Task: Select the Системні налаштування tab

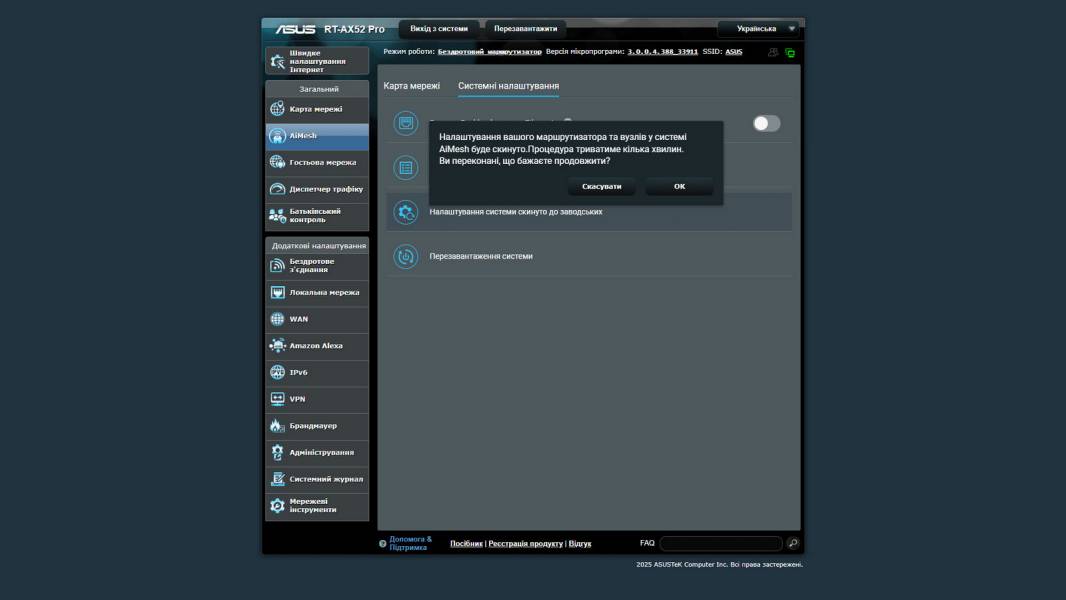Action: click(x=508, y=86)
